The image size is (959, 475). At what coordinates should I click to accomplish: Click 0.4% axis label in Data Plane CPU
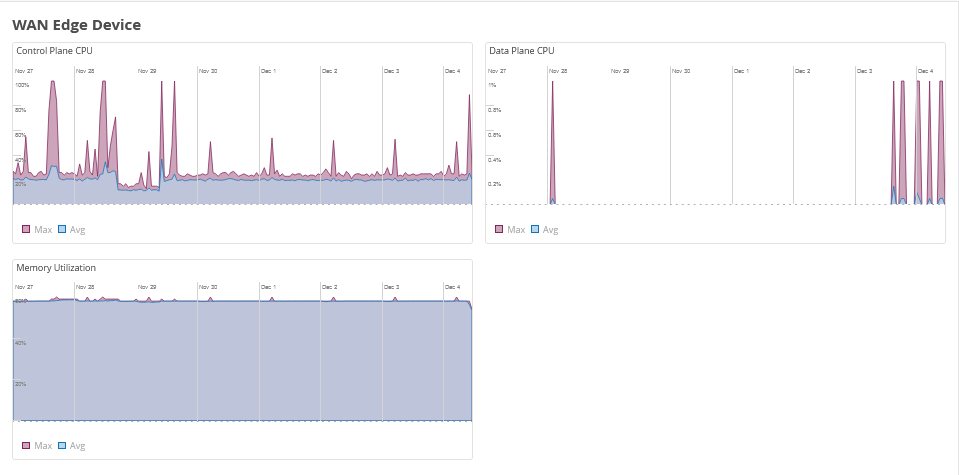pos(495,160)
